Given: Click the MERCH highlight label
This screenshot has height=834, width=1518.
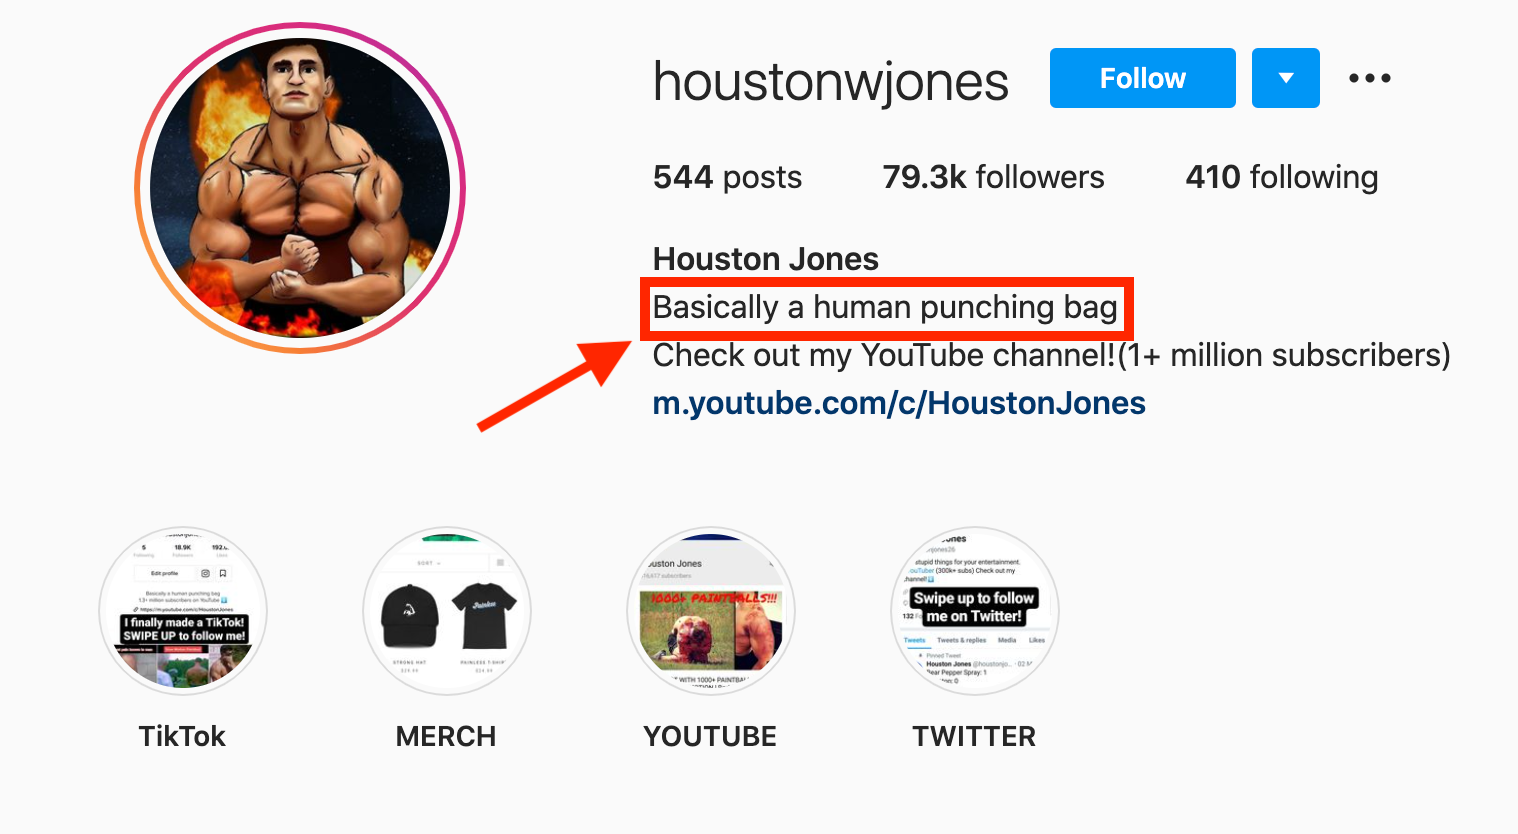Looking at the screenshot, I should pos(446,737).
